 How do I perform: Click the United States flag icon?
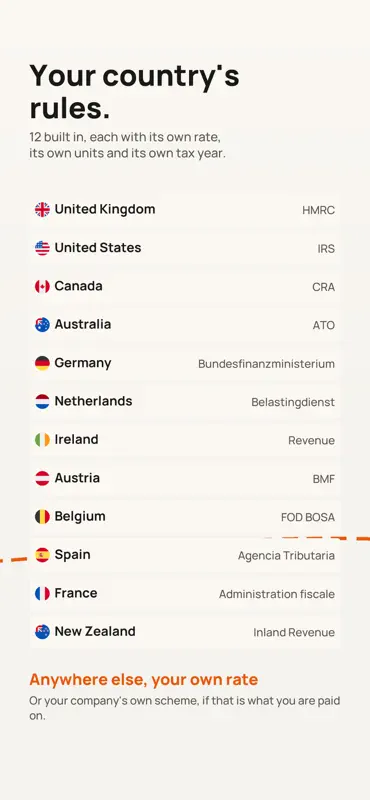(x=42, y=248)
